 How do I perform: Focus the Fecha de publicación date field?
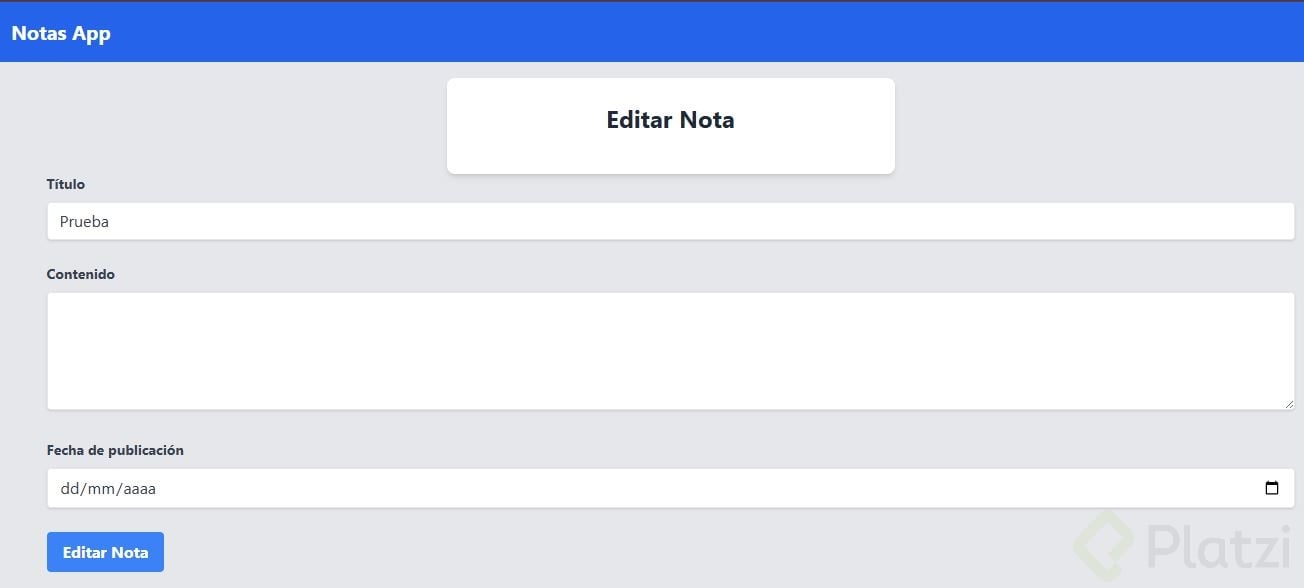(x=670, y=489)
